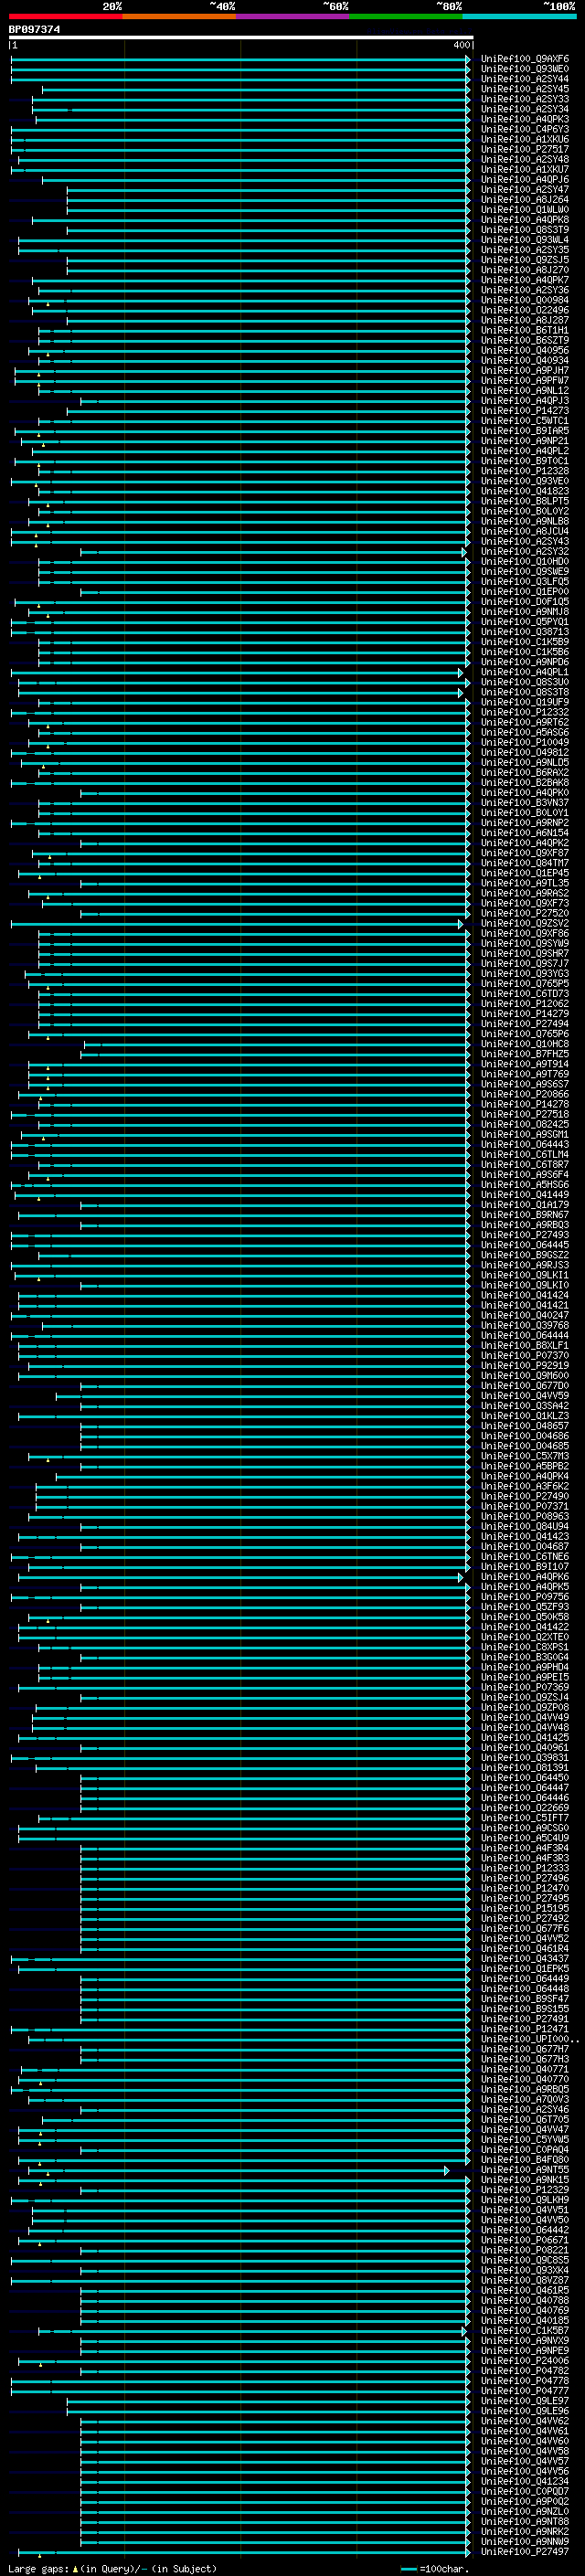Click hit label UniRef100_Q3SA42
Screen dimensions: 585x2576
[525, 1405]
